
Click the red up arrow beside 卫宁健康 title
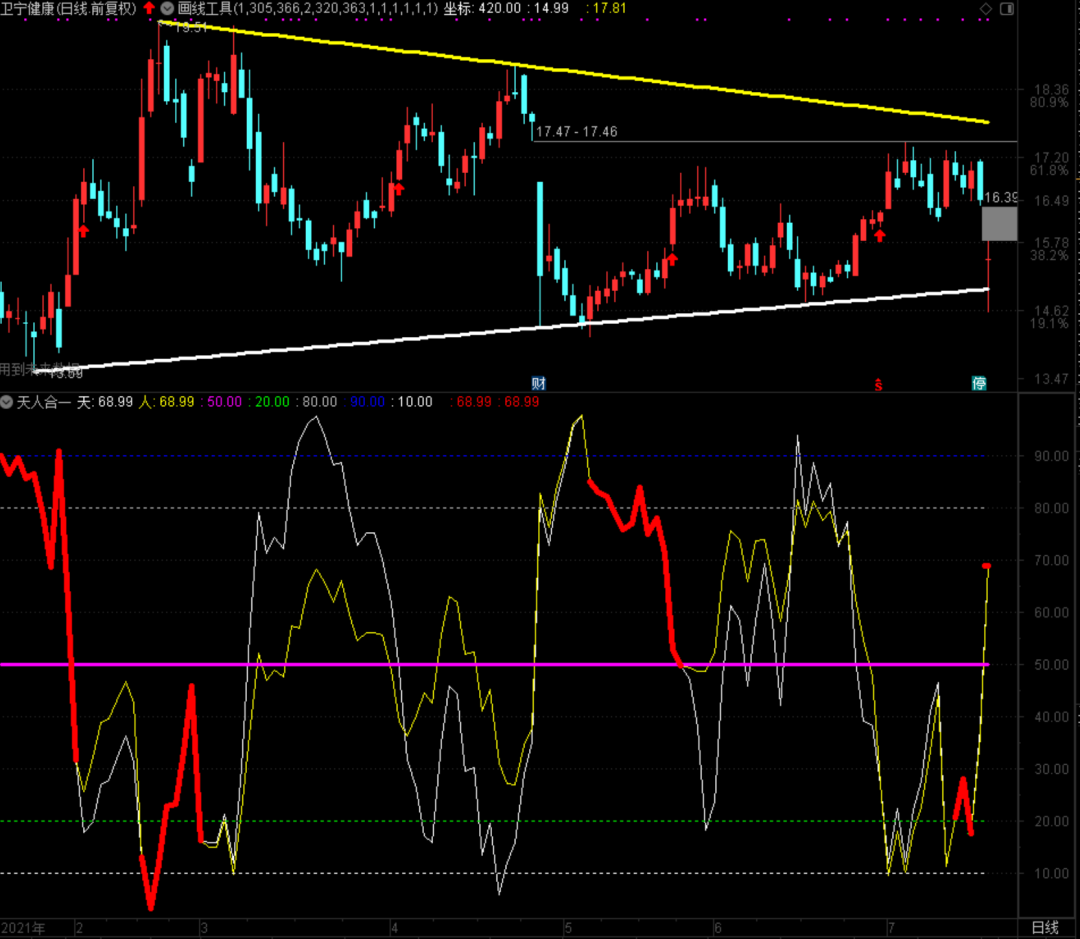click(x=149, y=8)
